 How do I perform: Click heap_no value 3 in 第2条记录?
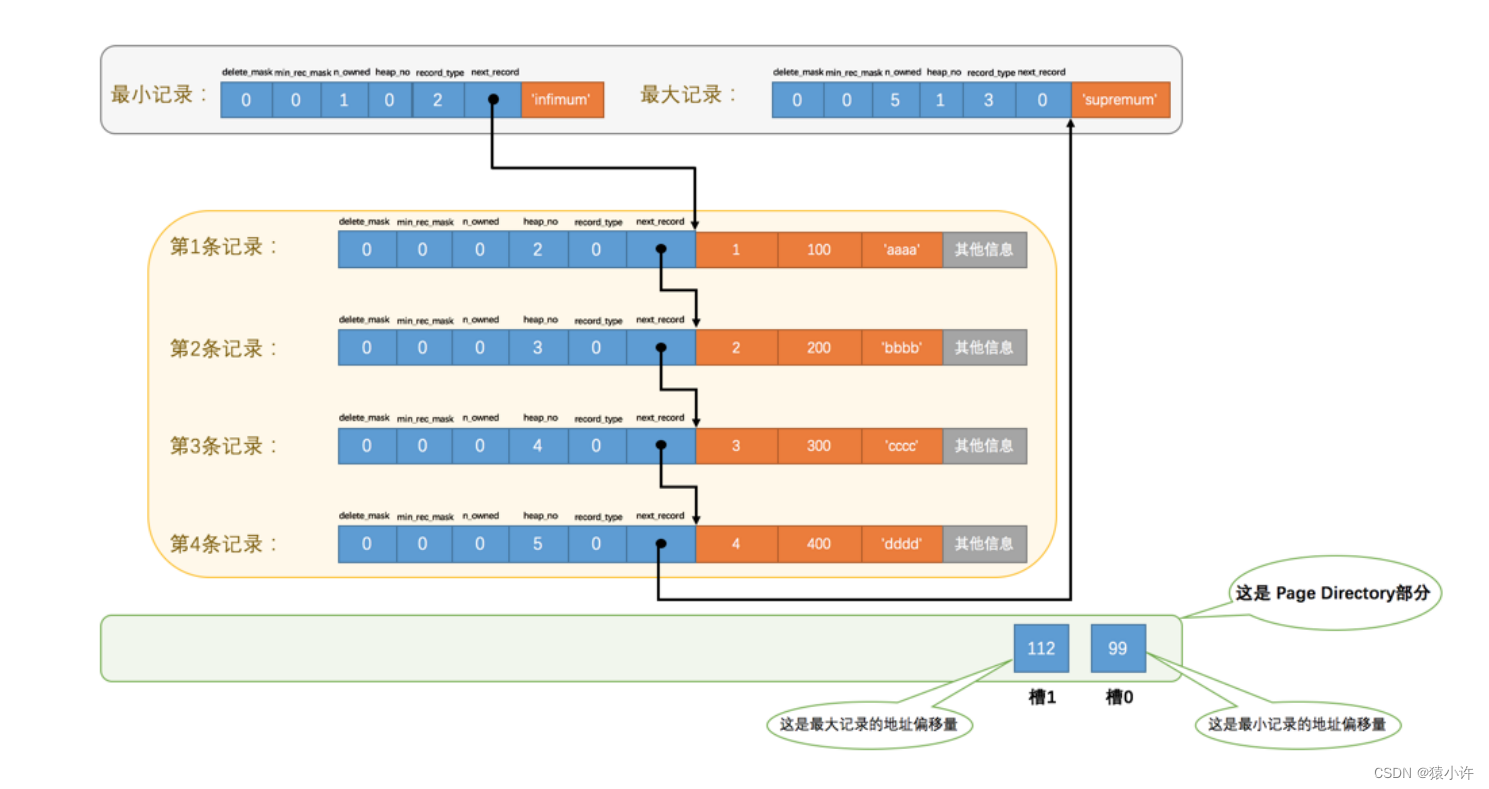pos(538,347)
